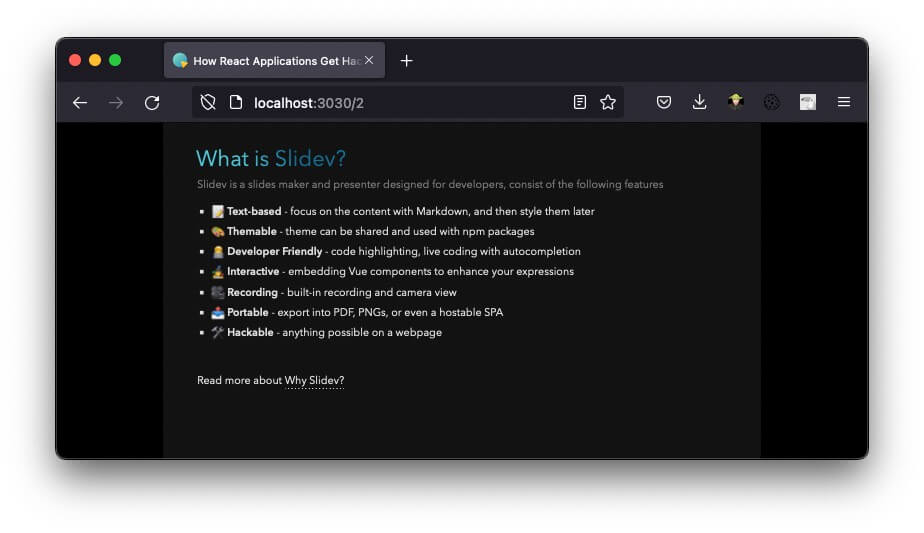Image resolution: width=924 pixels, height=533 pixels.
Task: Click the emoji beside Developer Friendly
Action: (x=218, y=252)
